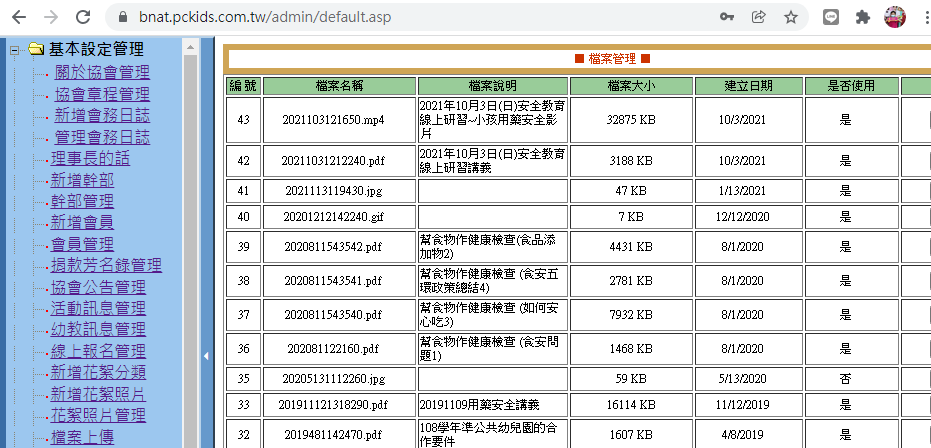The height and width of the screenshot is (448, 931).
Task: Click file name 2020811543541.pdf
Action: pos(332,281)
